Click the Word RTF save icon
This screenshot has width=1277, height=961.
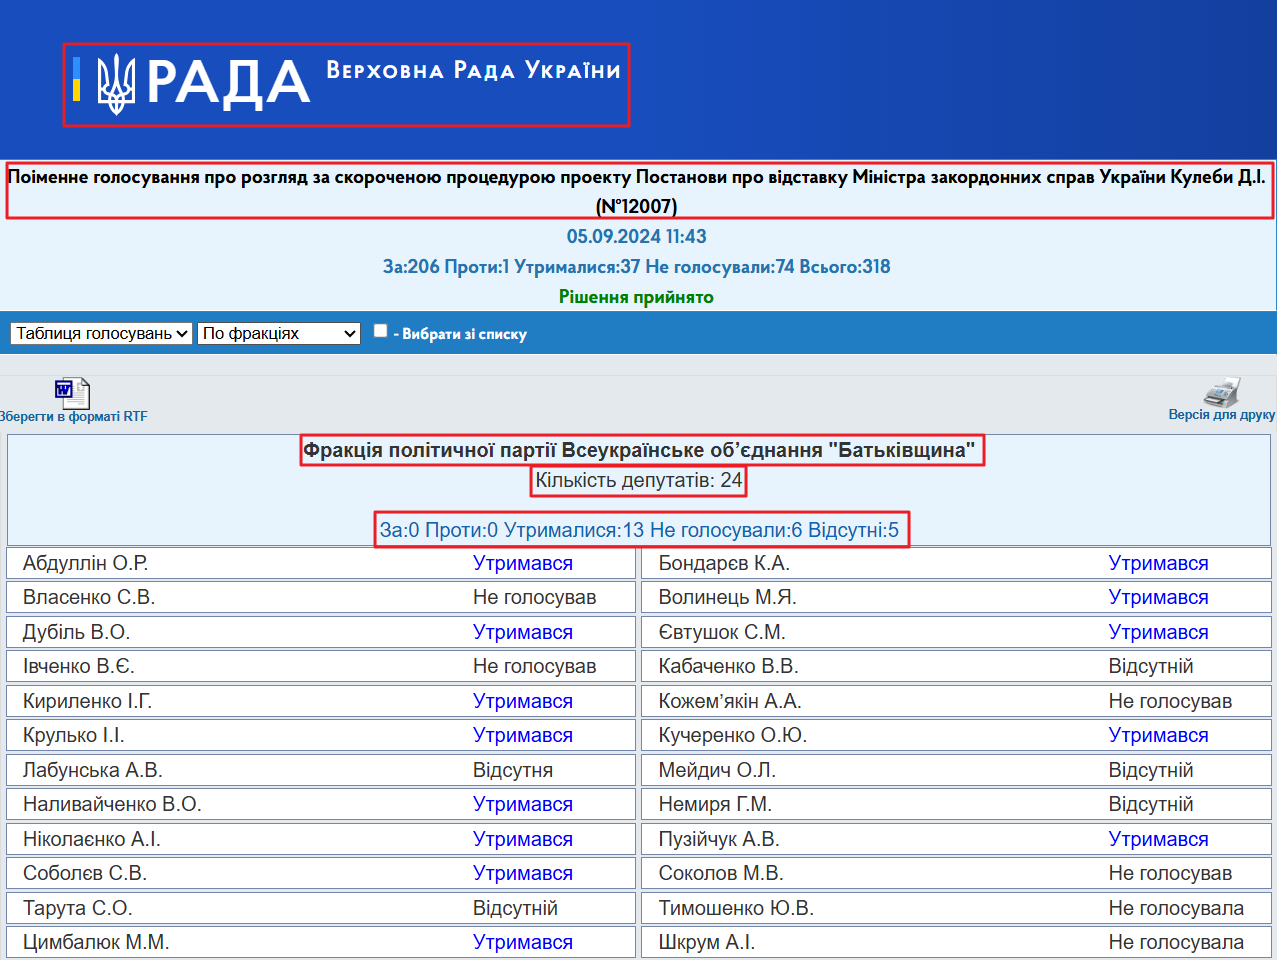(72, 393)
